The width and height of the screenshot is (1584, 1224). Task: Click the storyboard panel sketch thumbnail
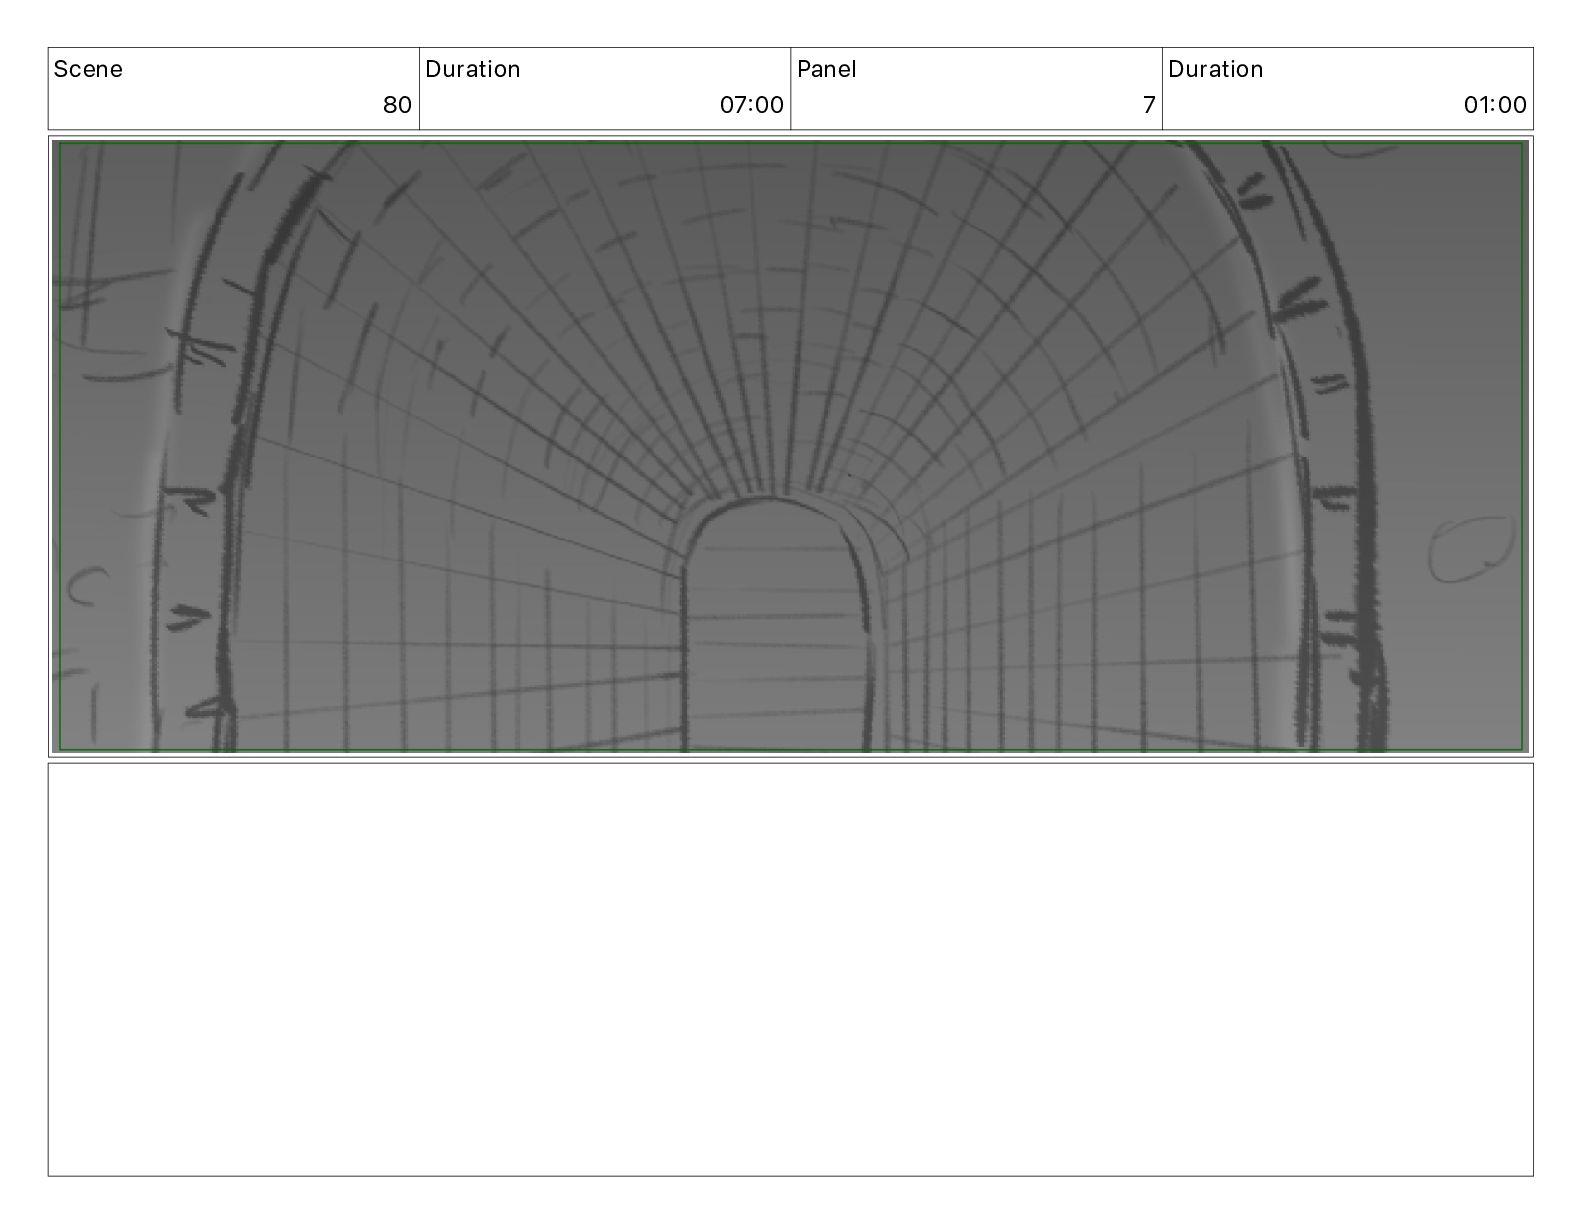(790, 446)
